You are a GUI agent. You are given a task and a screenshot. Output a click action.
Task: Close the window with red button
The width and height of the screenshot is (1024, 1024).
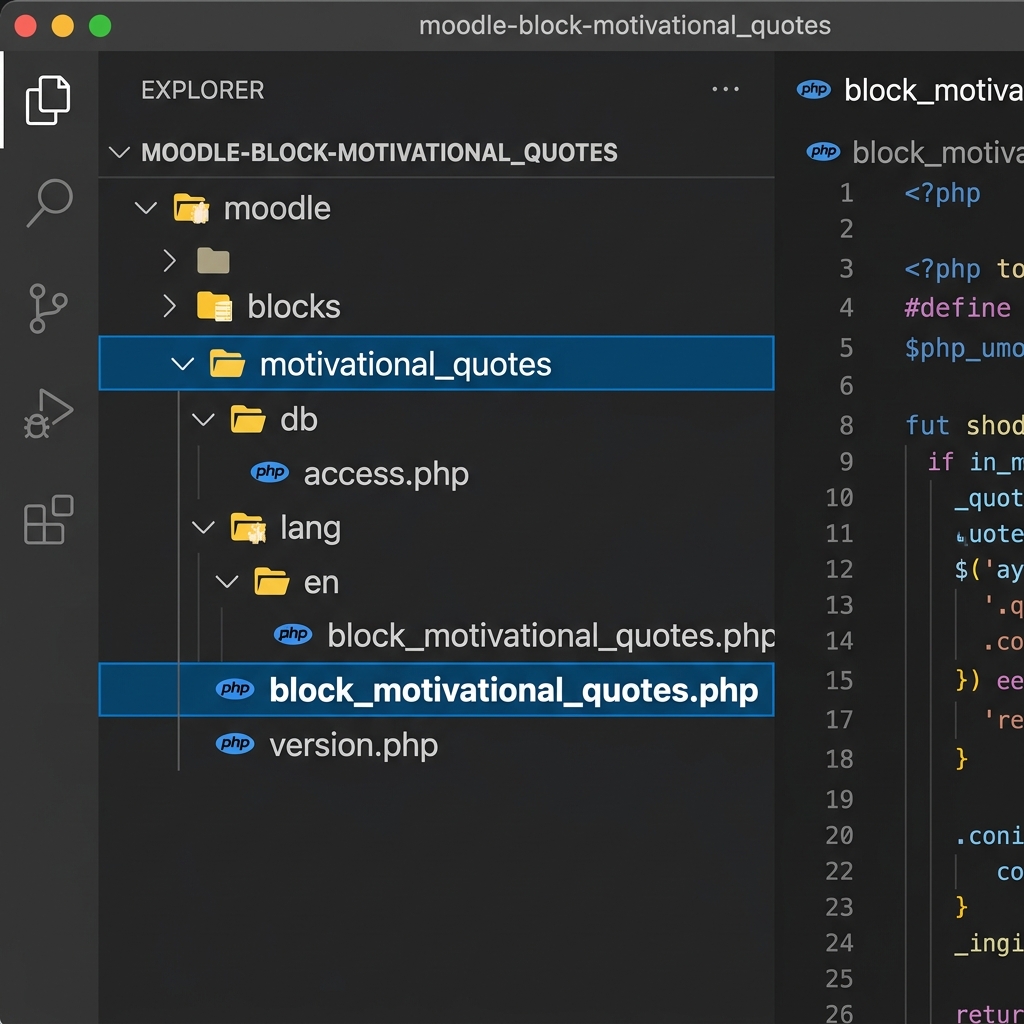(x=25, y=26)
